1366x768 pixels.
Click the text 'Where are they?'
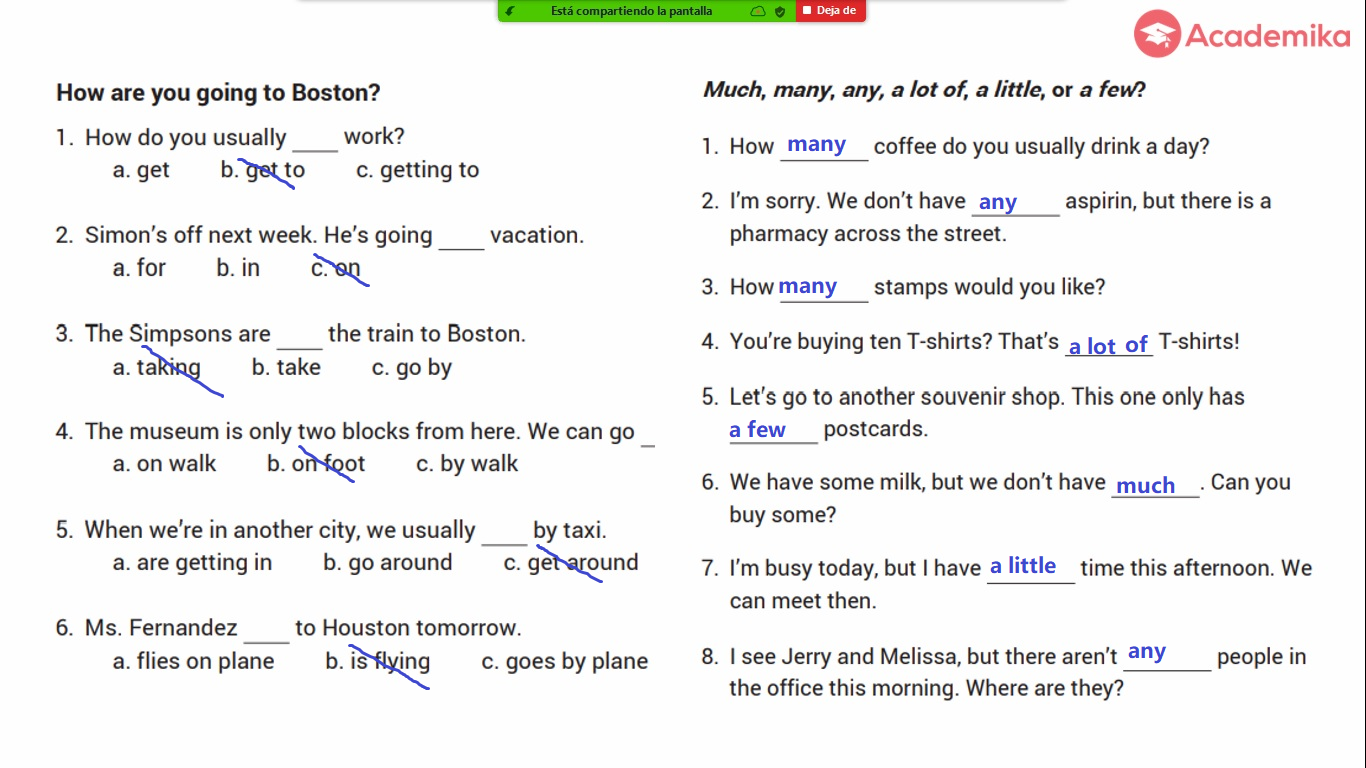[x=1043, y=689]
